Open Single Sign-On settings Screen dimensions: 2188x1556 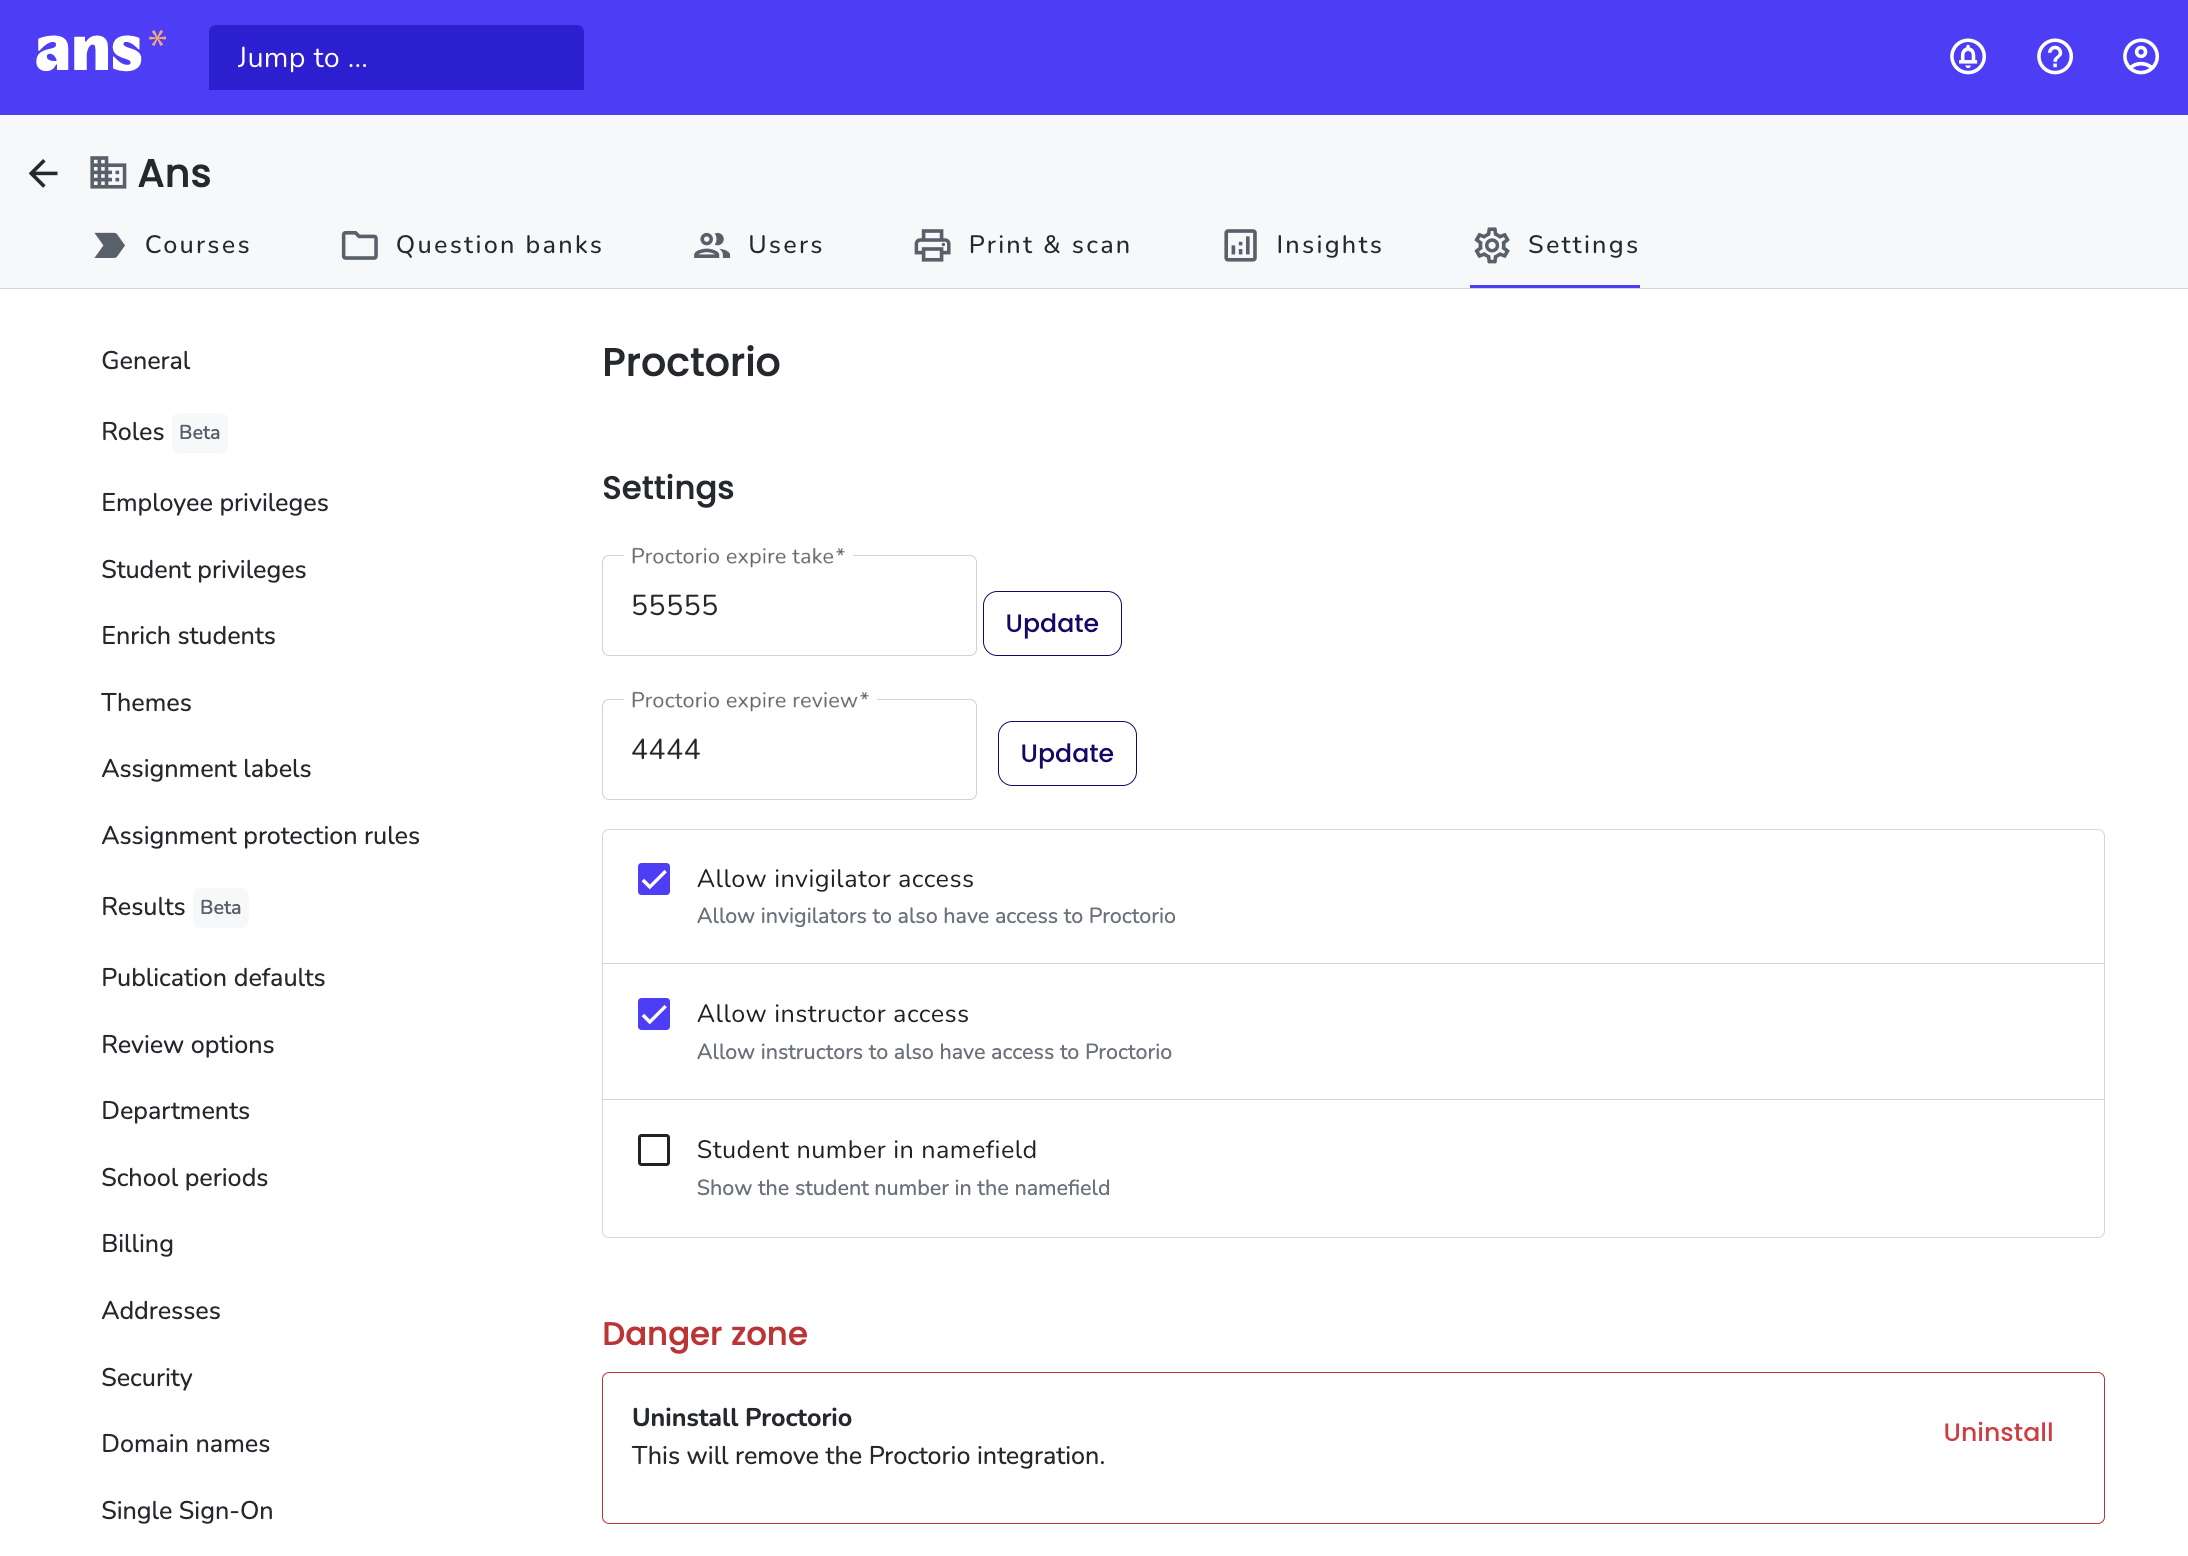[x=187, y=1511]
